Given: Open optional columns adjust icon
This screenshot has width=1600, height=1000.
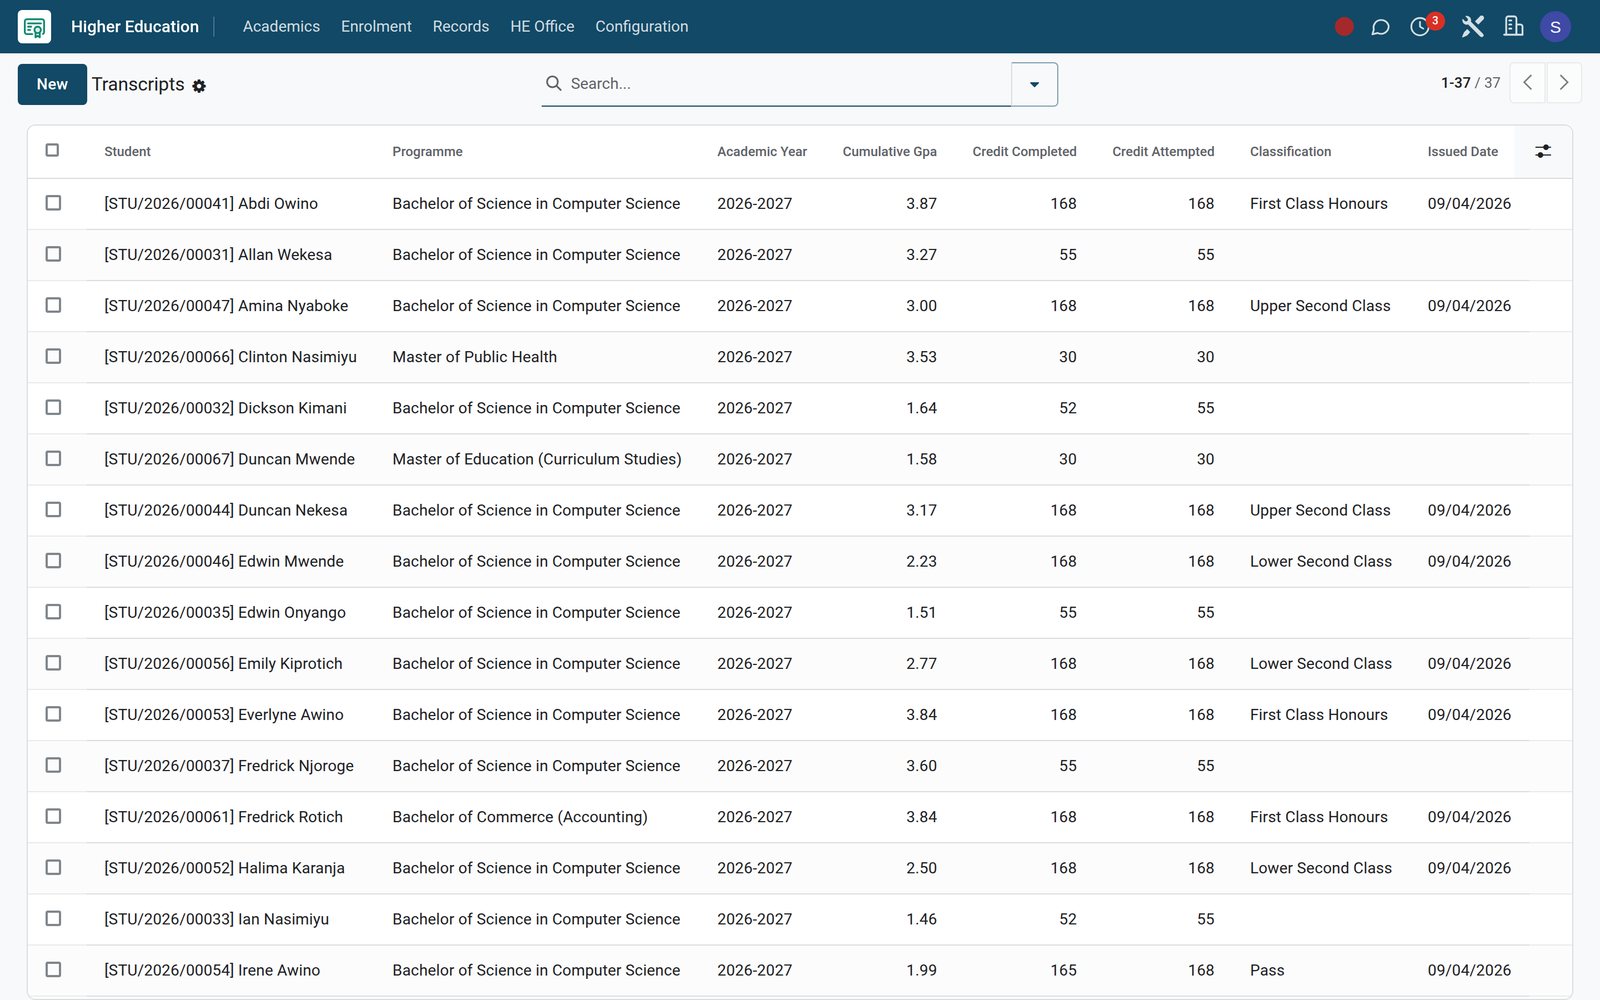Looking at the screenshot, I should pyautogui.click(x=1543, y=152).
